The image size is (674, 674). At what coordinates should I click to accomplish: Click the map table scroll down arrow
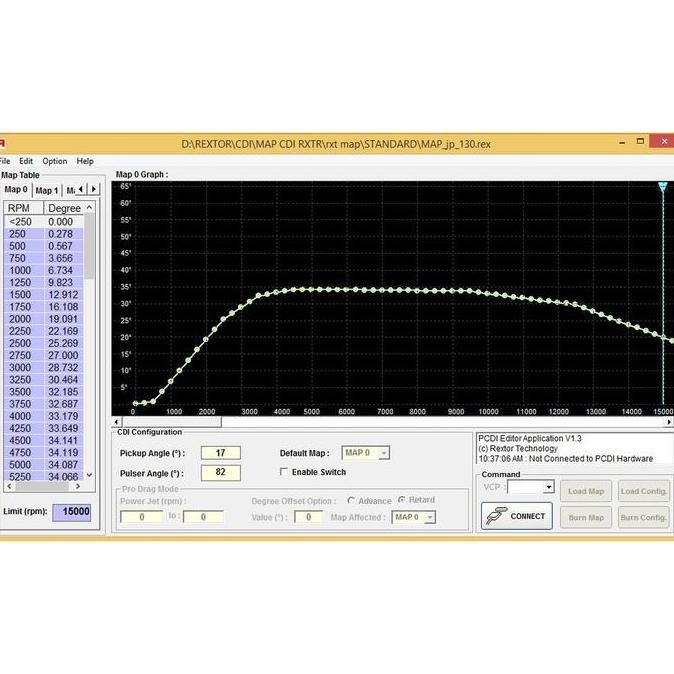(x=89, y=475)
